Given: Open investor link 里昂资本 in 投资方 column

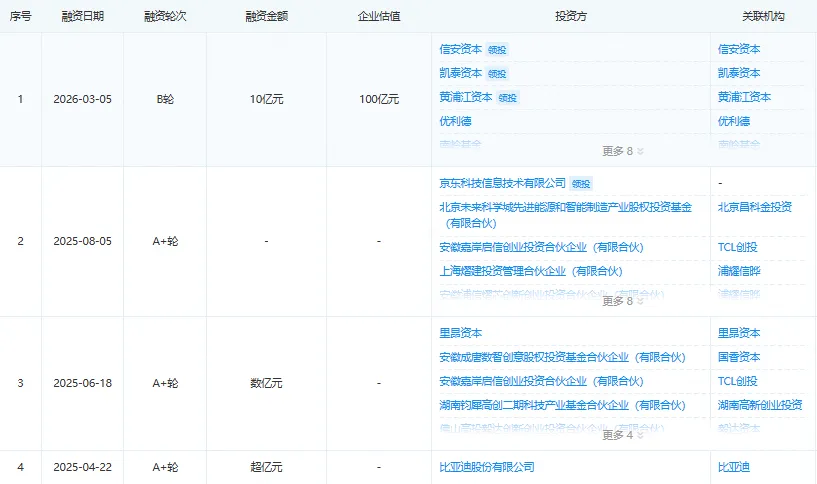Looking at the screenshot, I should (x=461, y=333).
